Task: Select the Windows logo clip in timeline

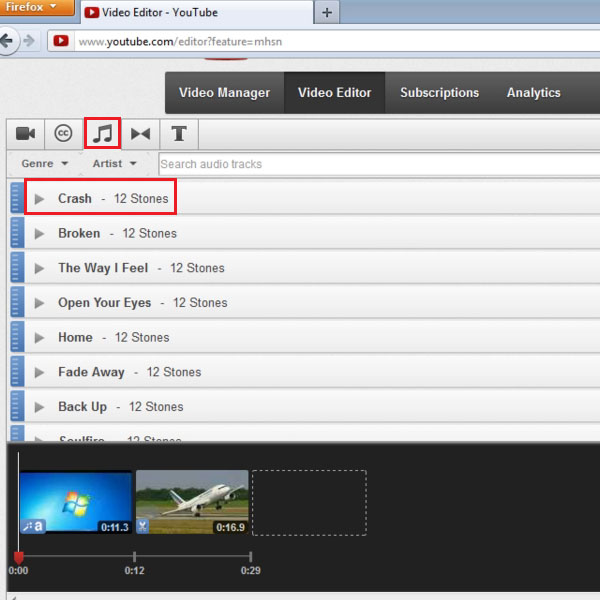Action: [x=76, y=502]
